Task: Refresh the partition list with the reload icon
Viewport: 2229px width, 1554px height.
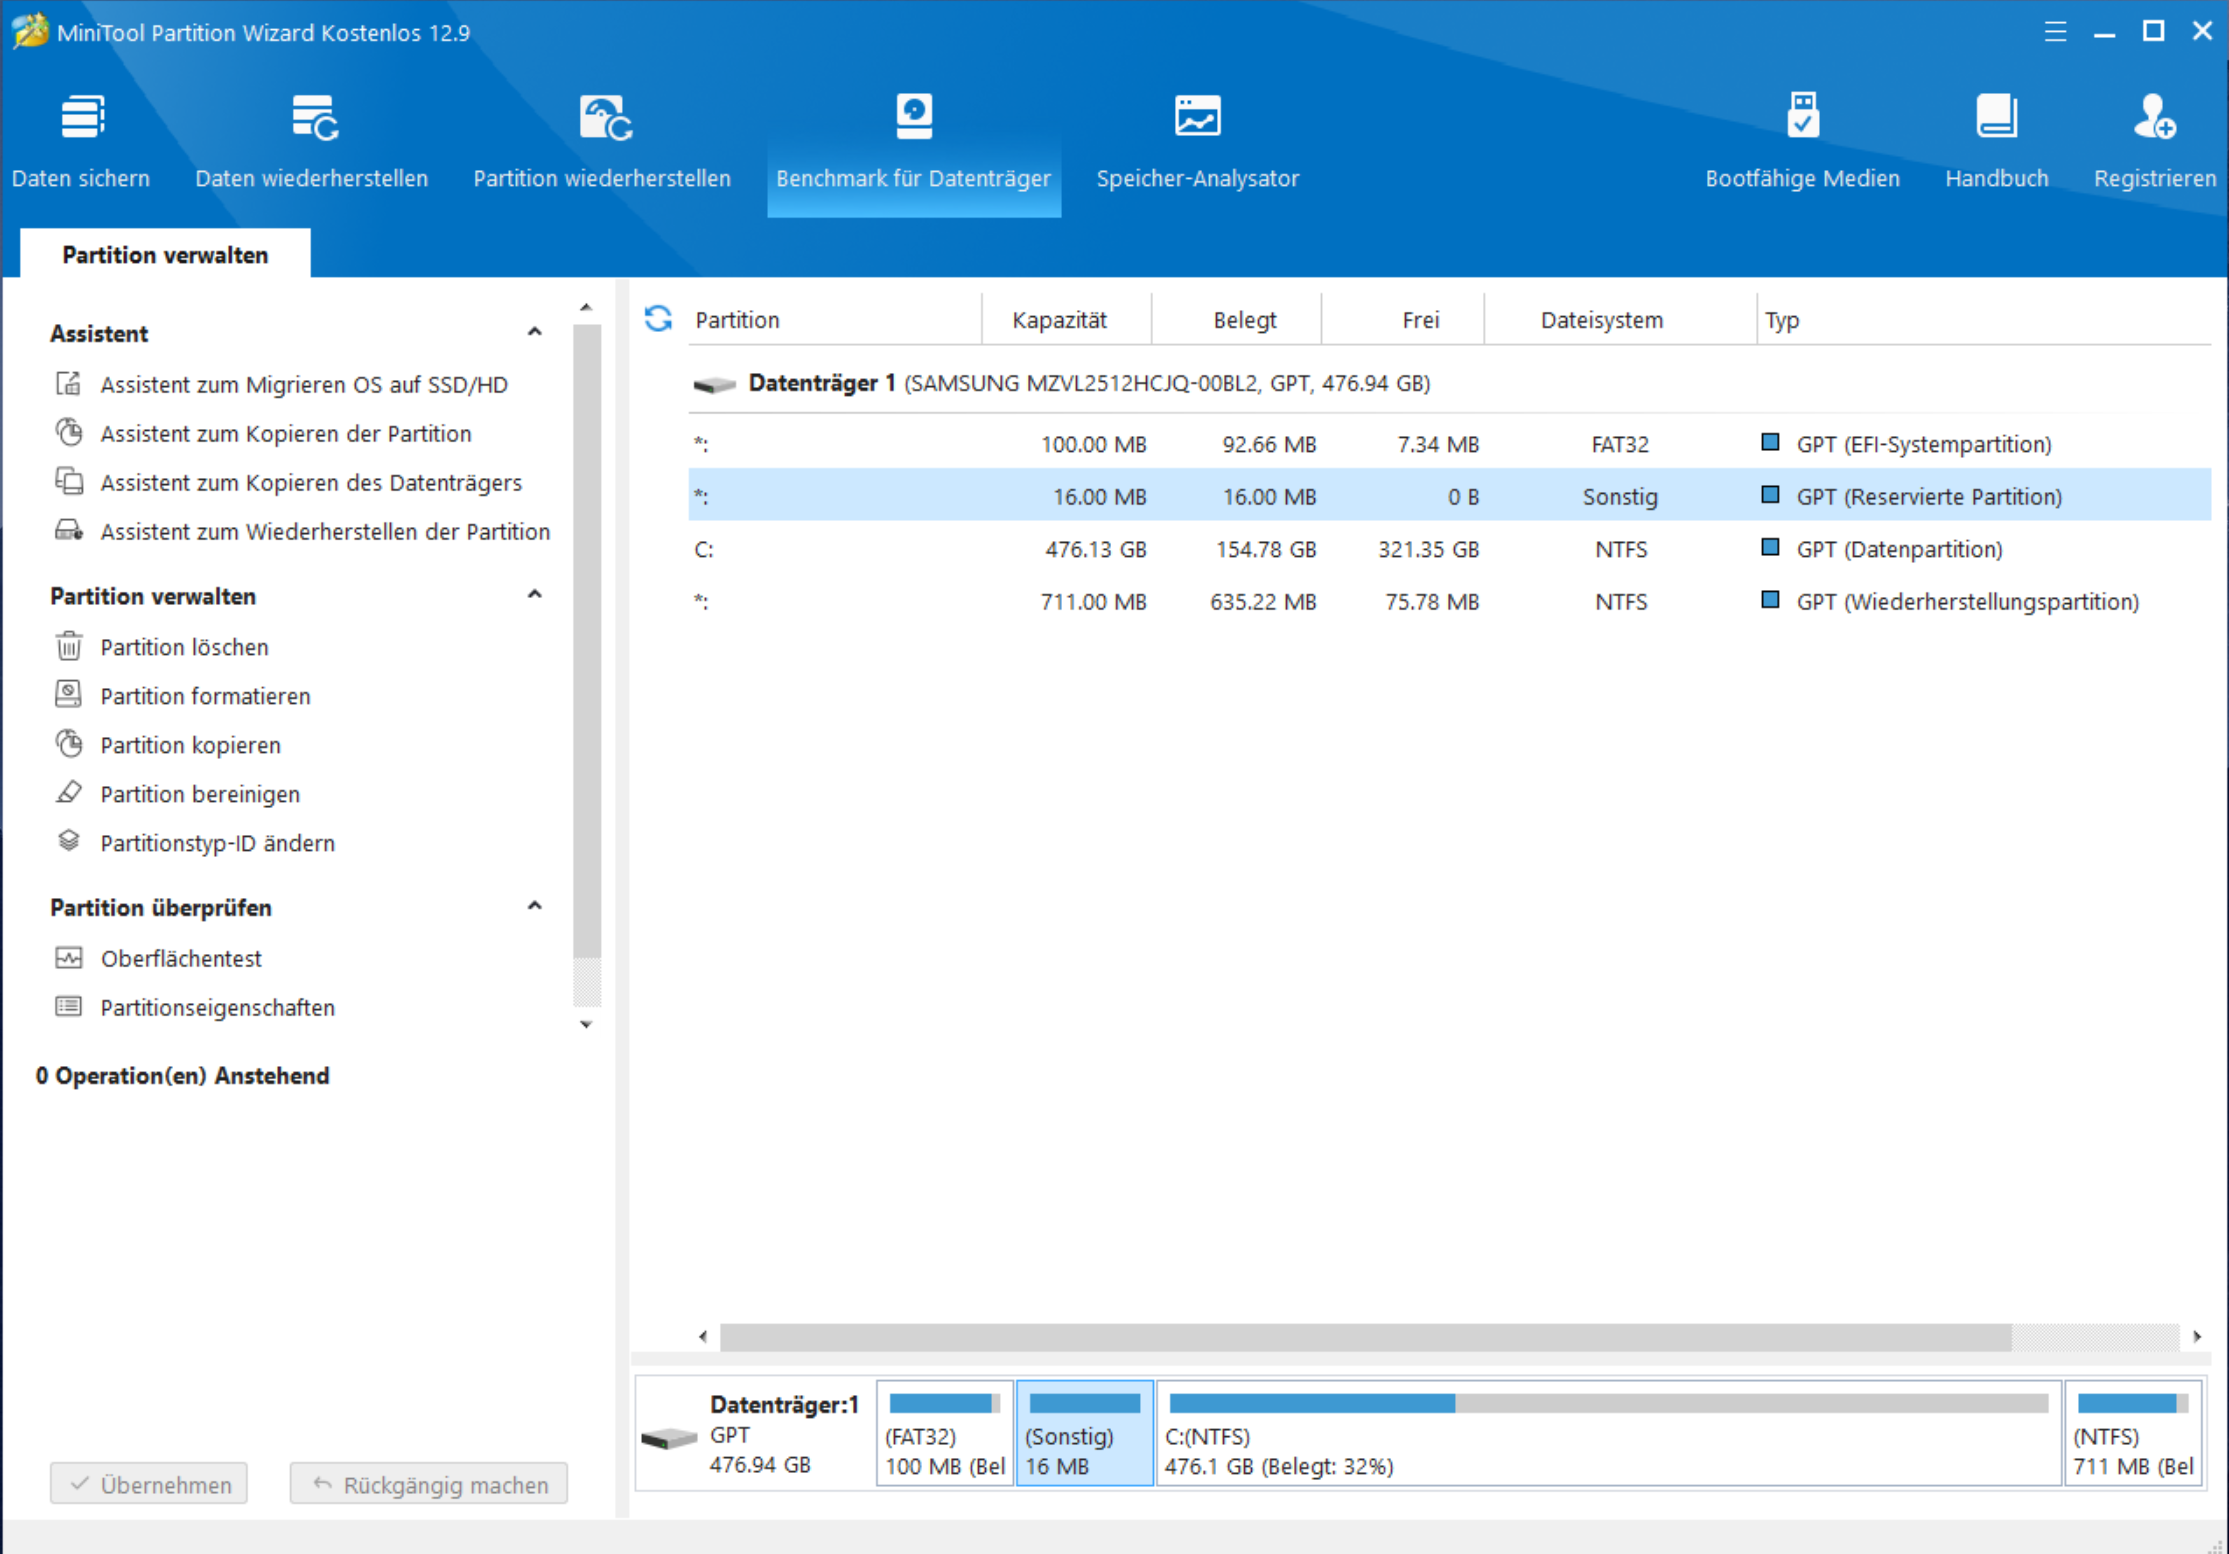Action: point(658,319)
